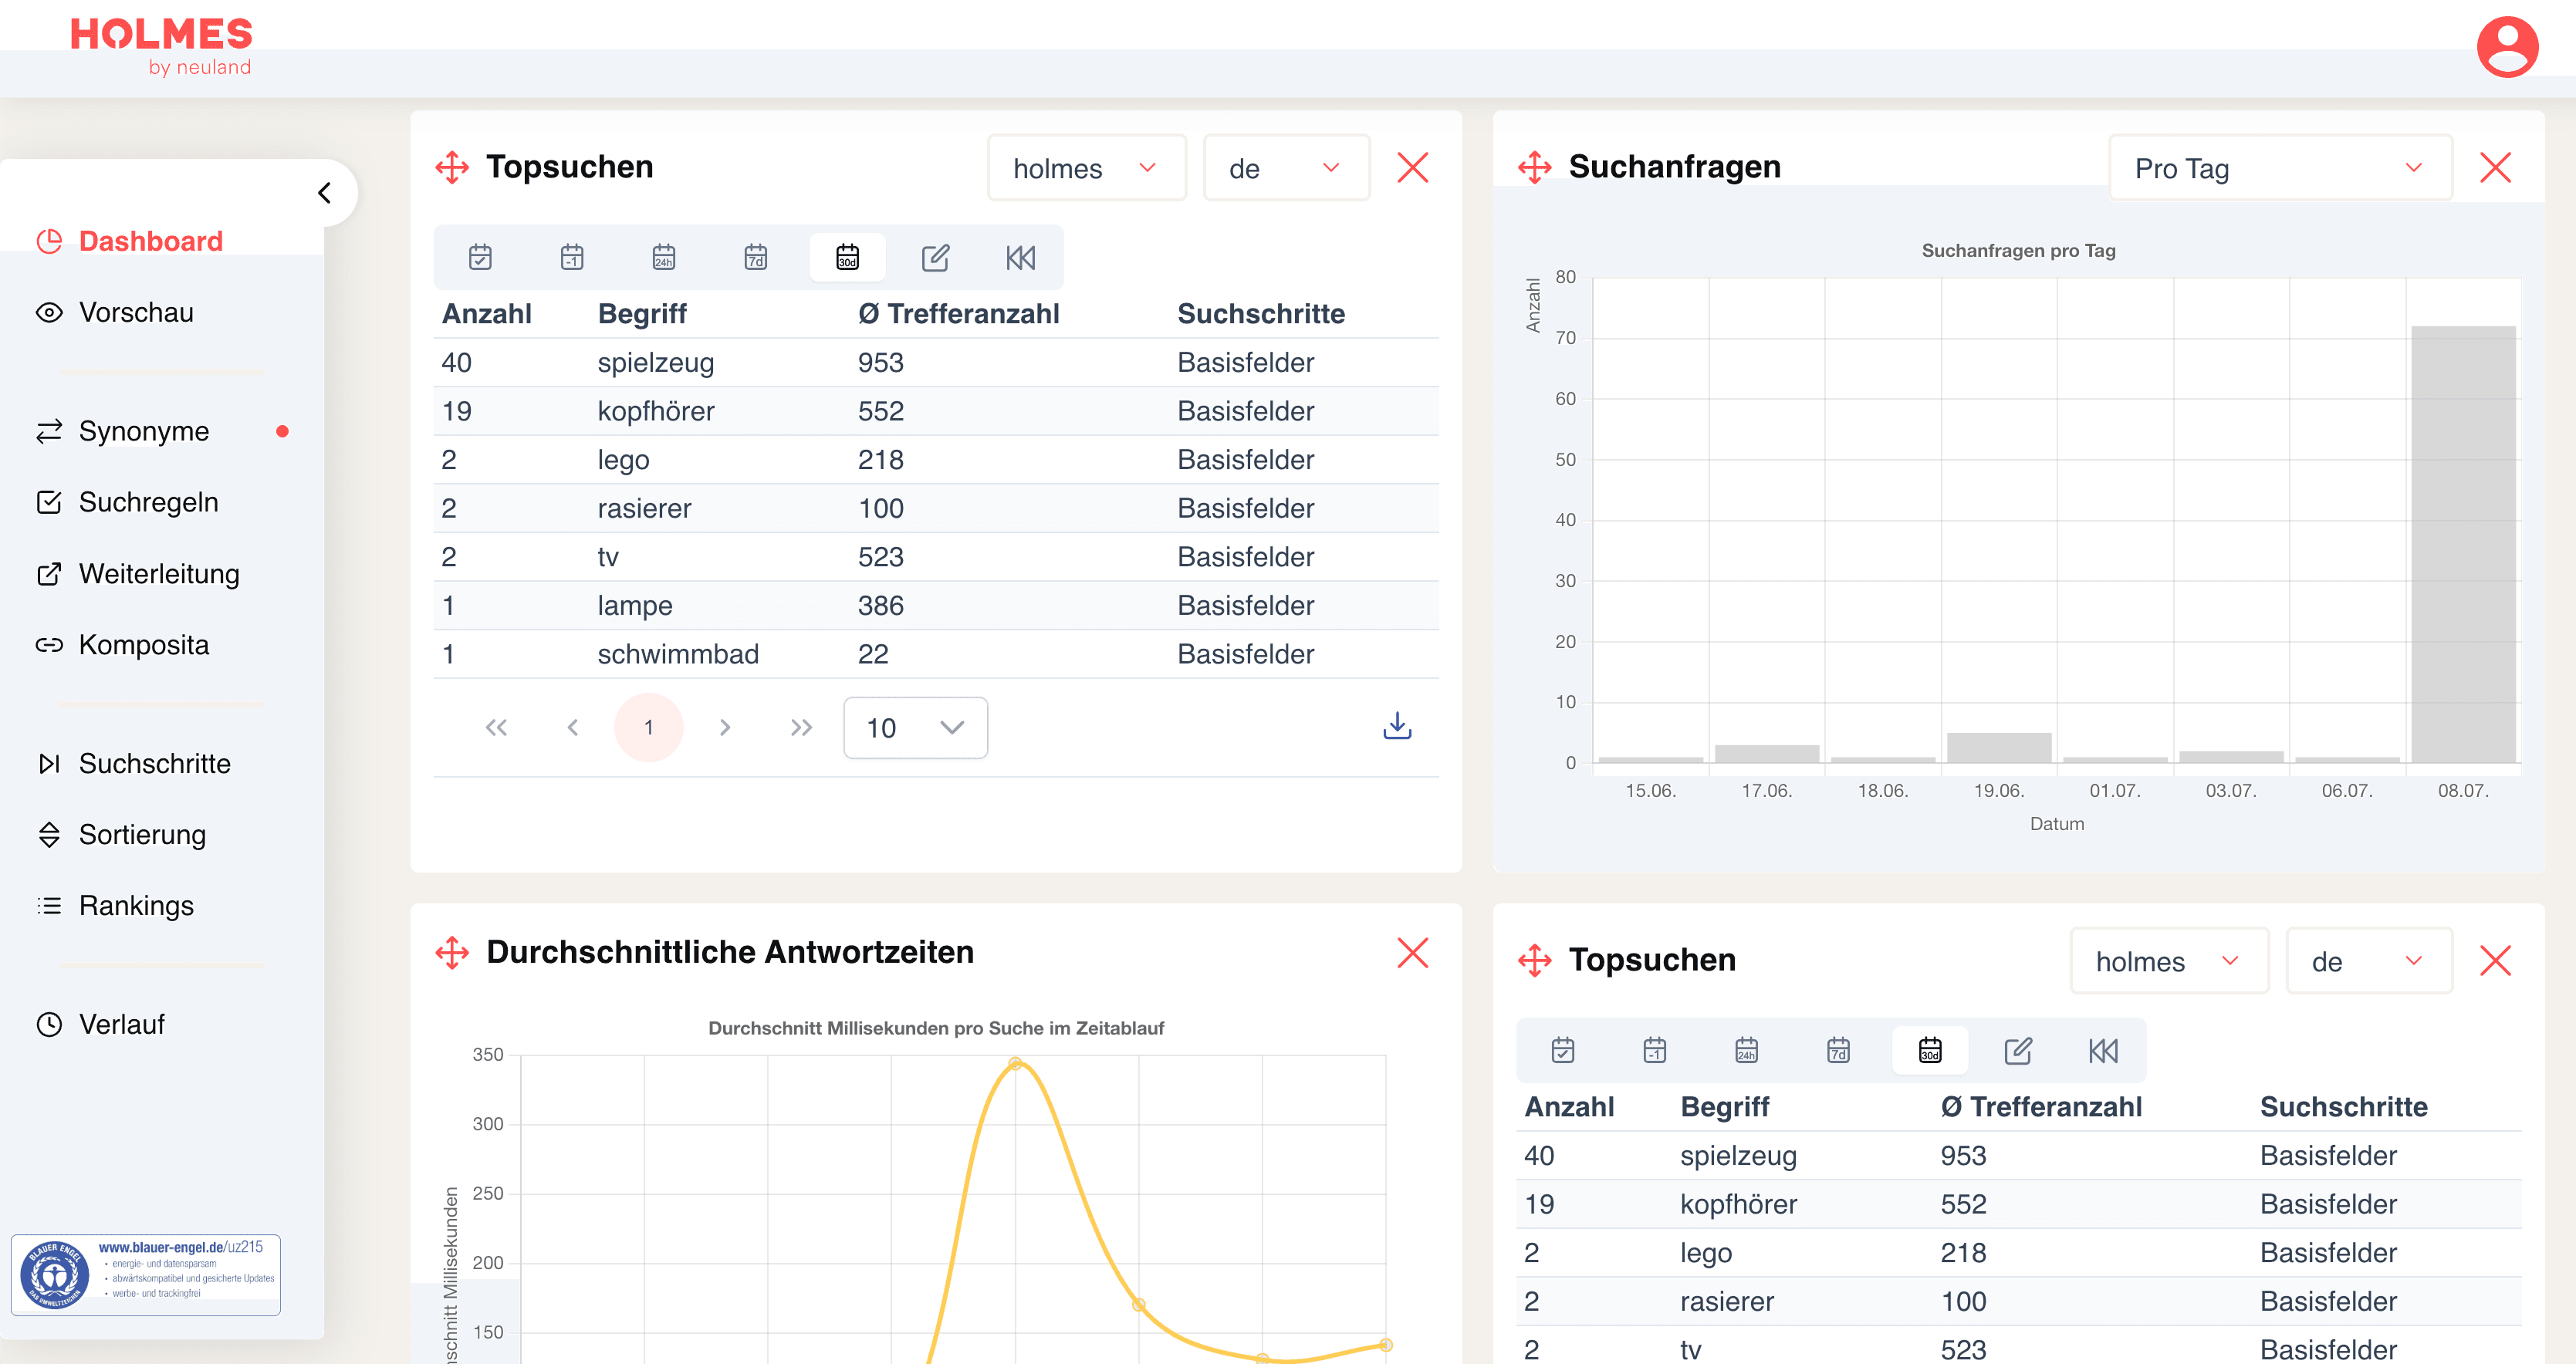
Task: Open the holmes dropdown in top Topsuchen
Action: click(1086, 168)
